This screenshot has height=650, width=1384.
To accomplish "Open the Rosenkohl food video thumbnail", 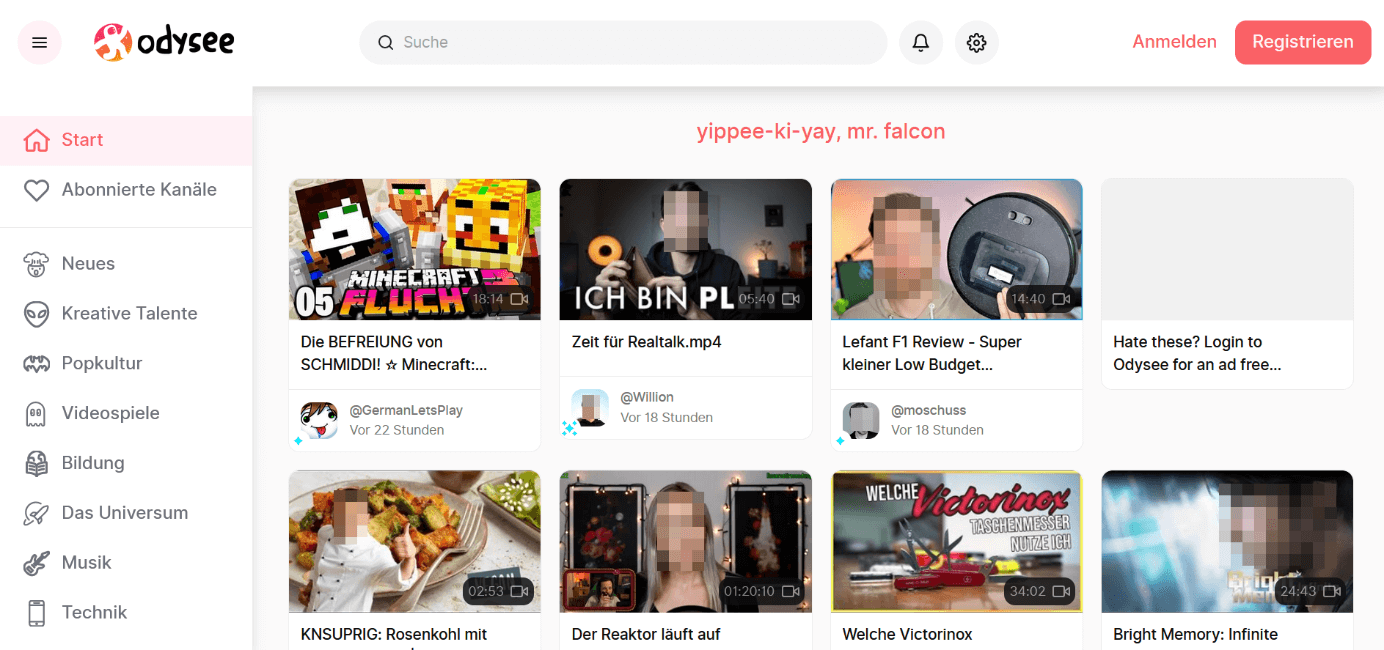I will pos(414,541).
